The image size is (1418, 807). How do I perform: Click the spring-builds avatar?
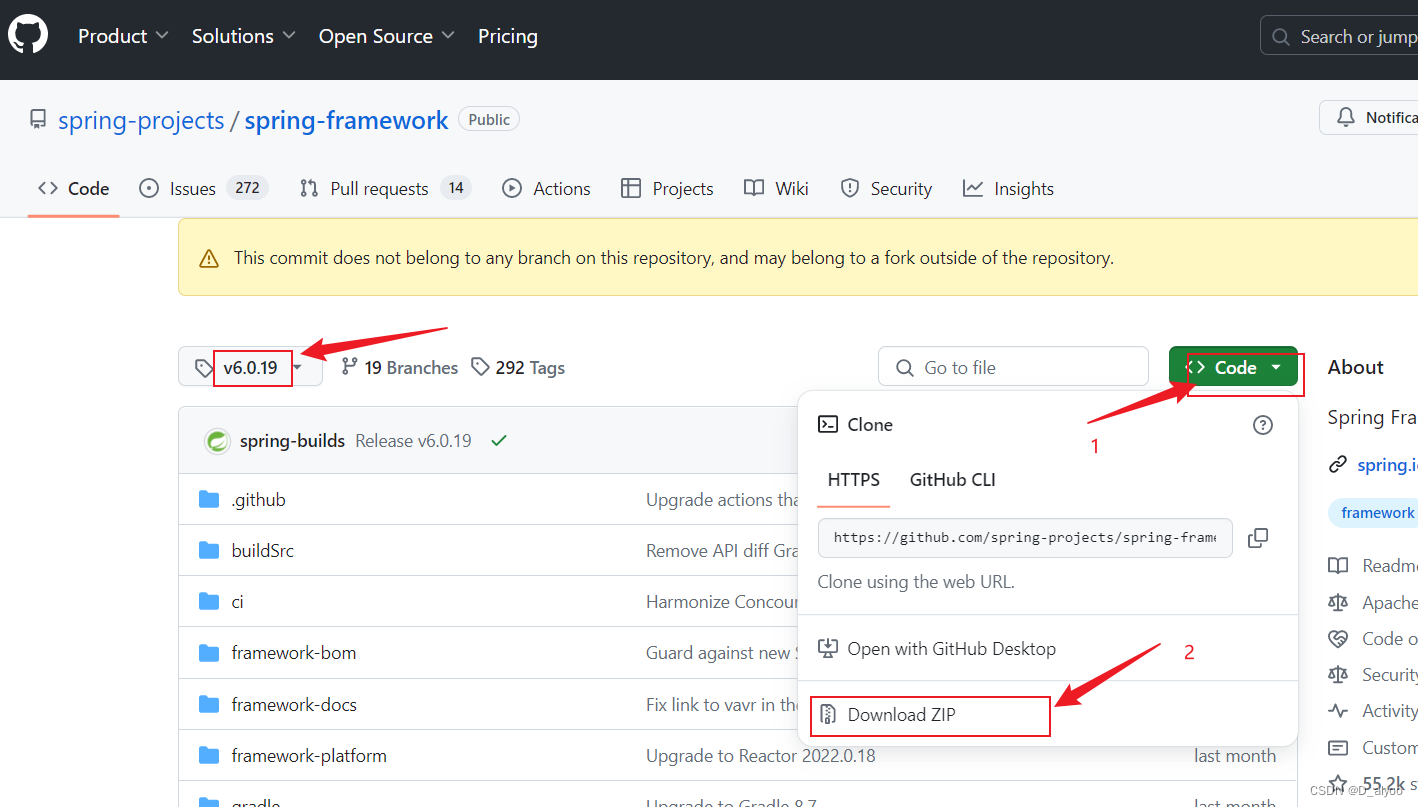click(x=217, y=440)
